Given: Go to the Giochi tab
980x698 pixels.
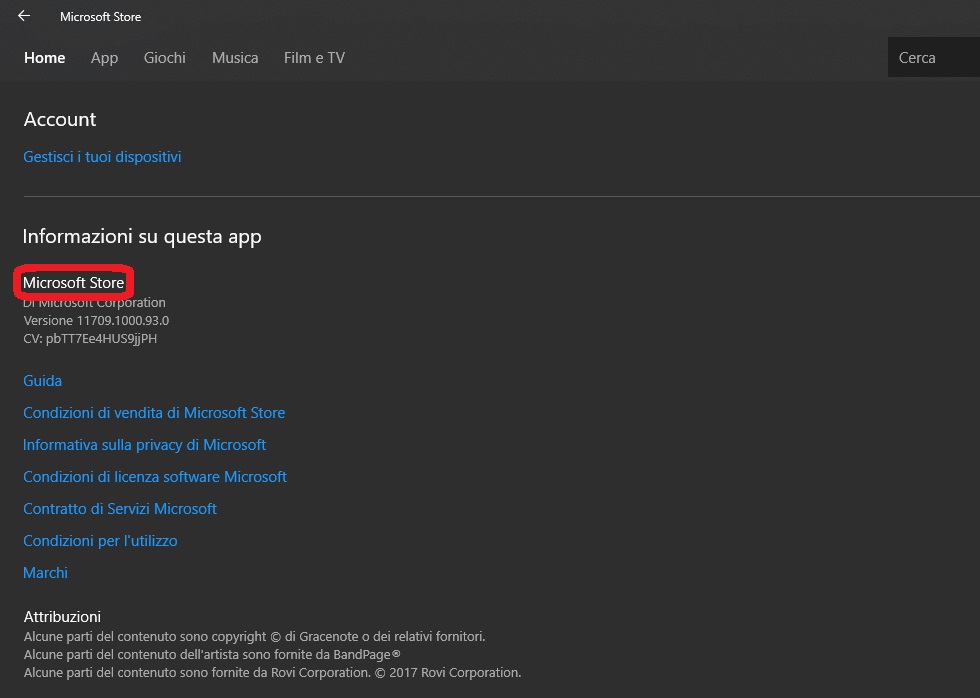Looking at the screenshot, I should click(x=164, y=57).
